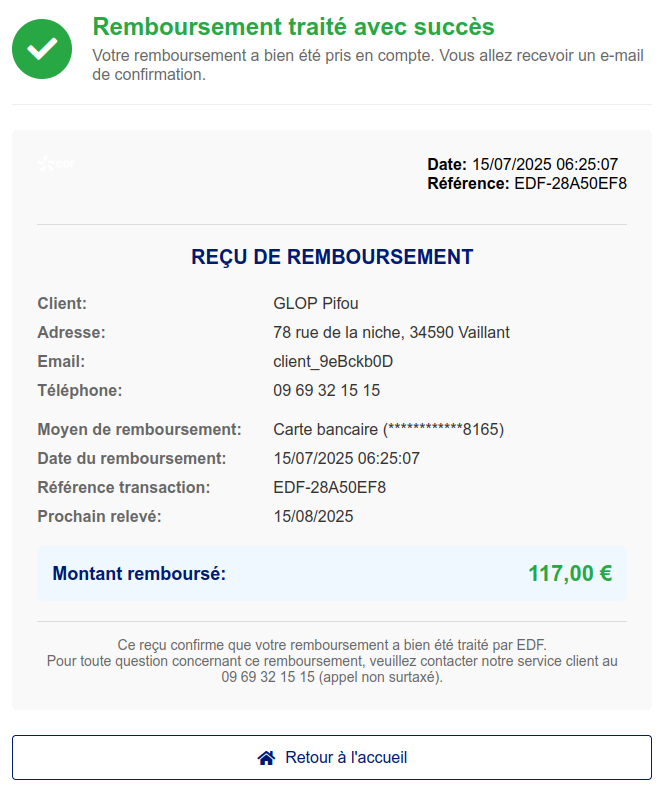Click the masked bank card number ending 8165
The image size is (669, 793).
click(388, 429)
